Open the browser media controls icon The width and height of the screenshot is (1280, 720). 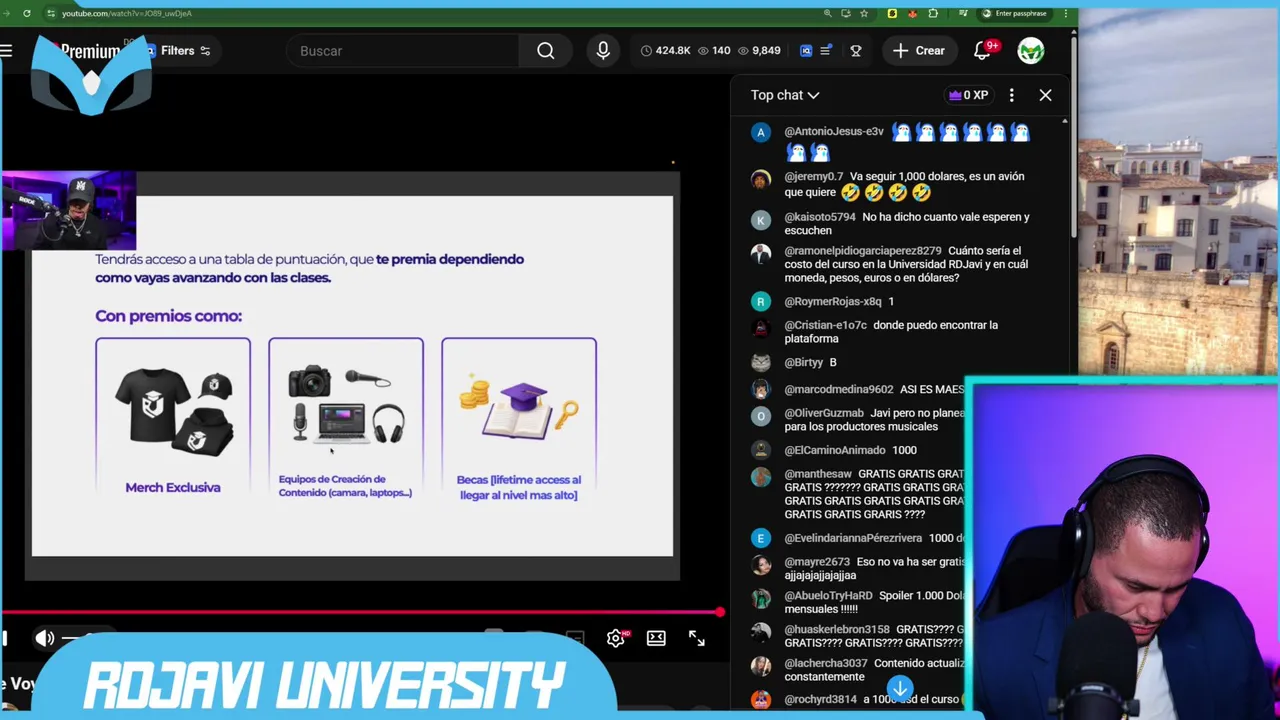(962, 13)
